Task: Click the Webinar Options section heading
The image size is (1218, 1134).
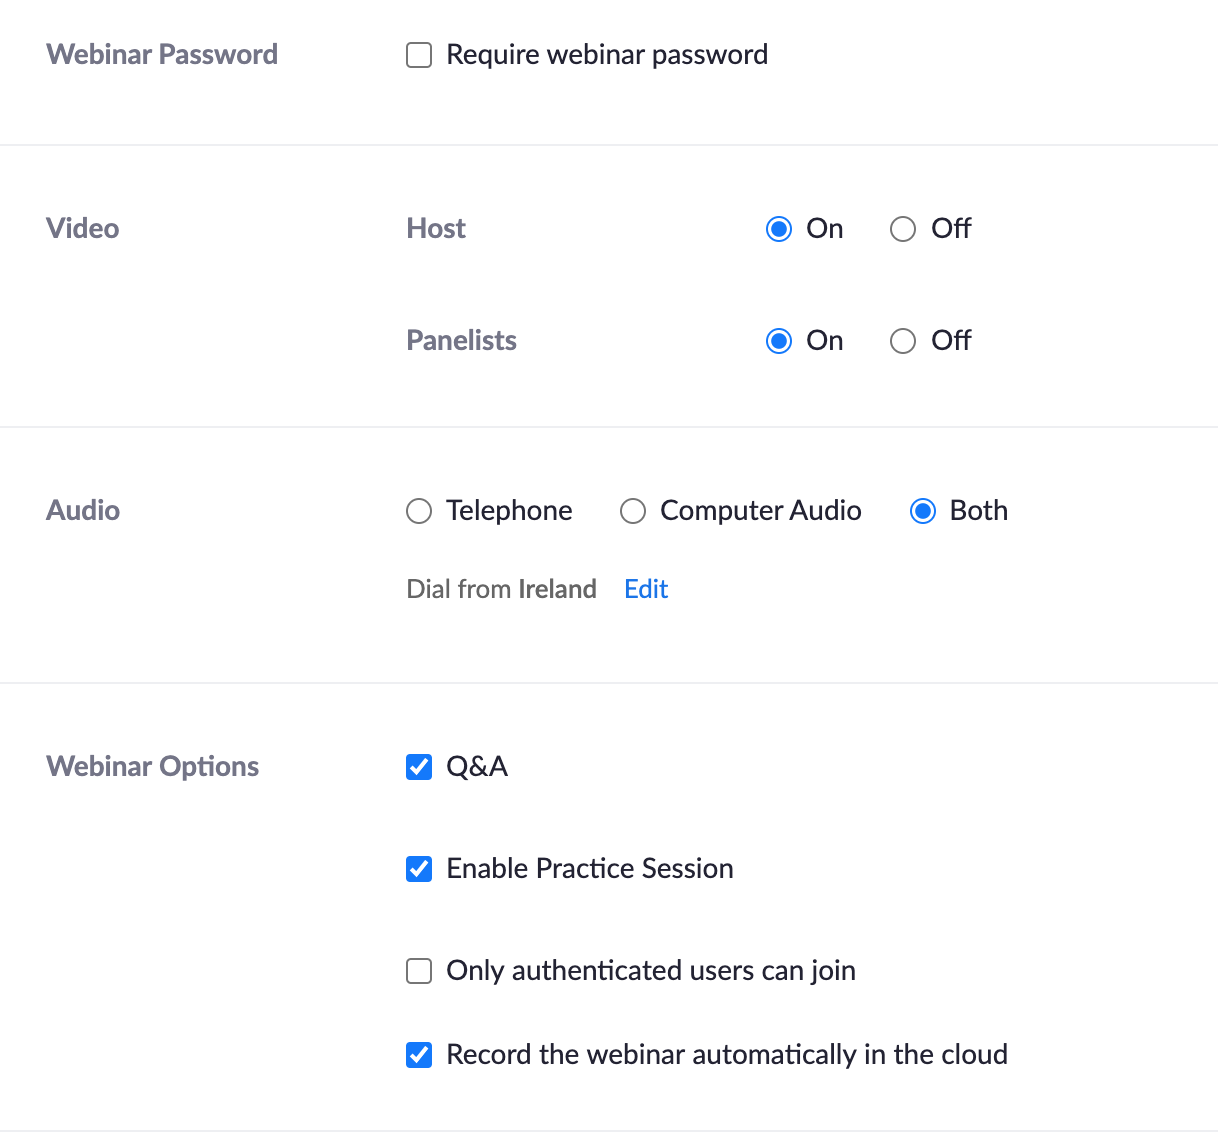Action: 152,767
